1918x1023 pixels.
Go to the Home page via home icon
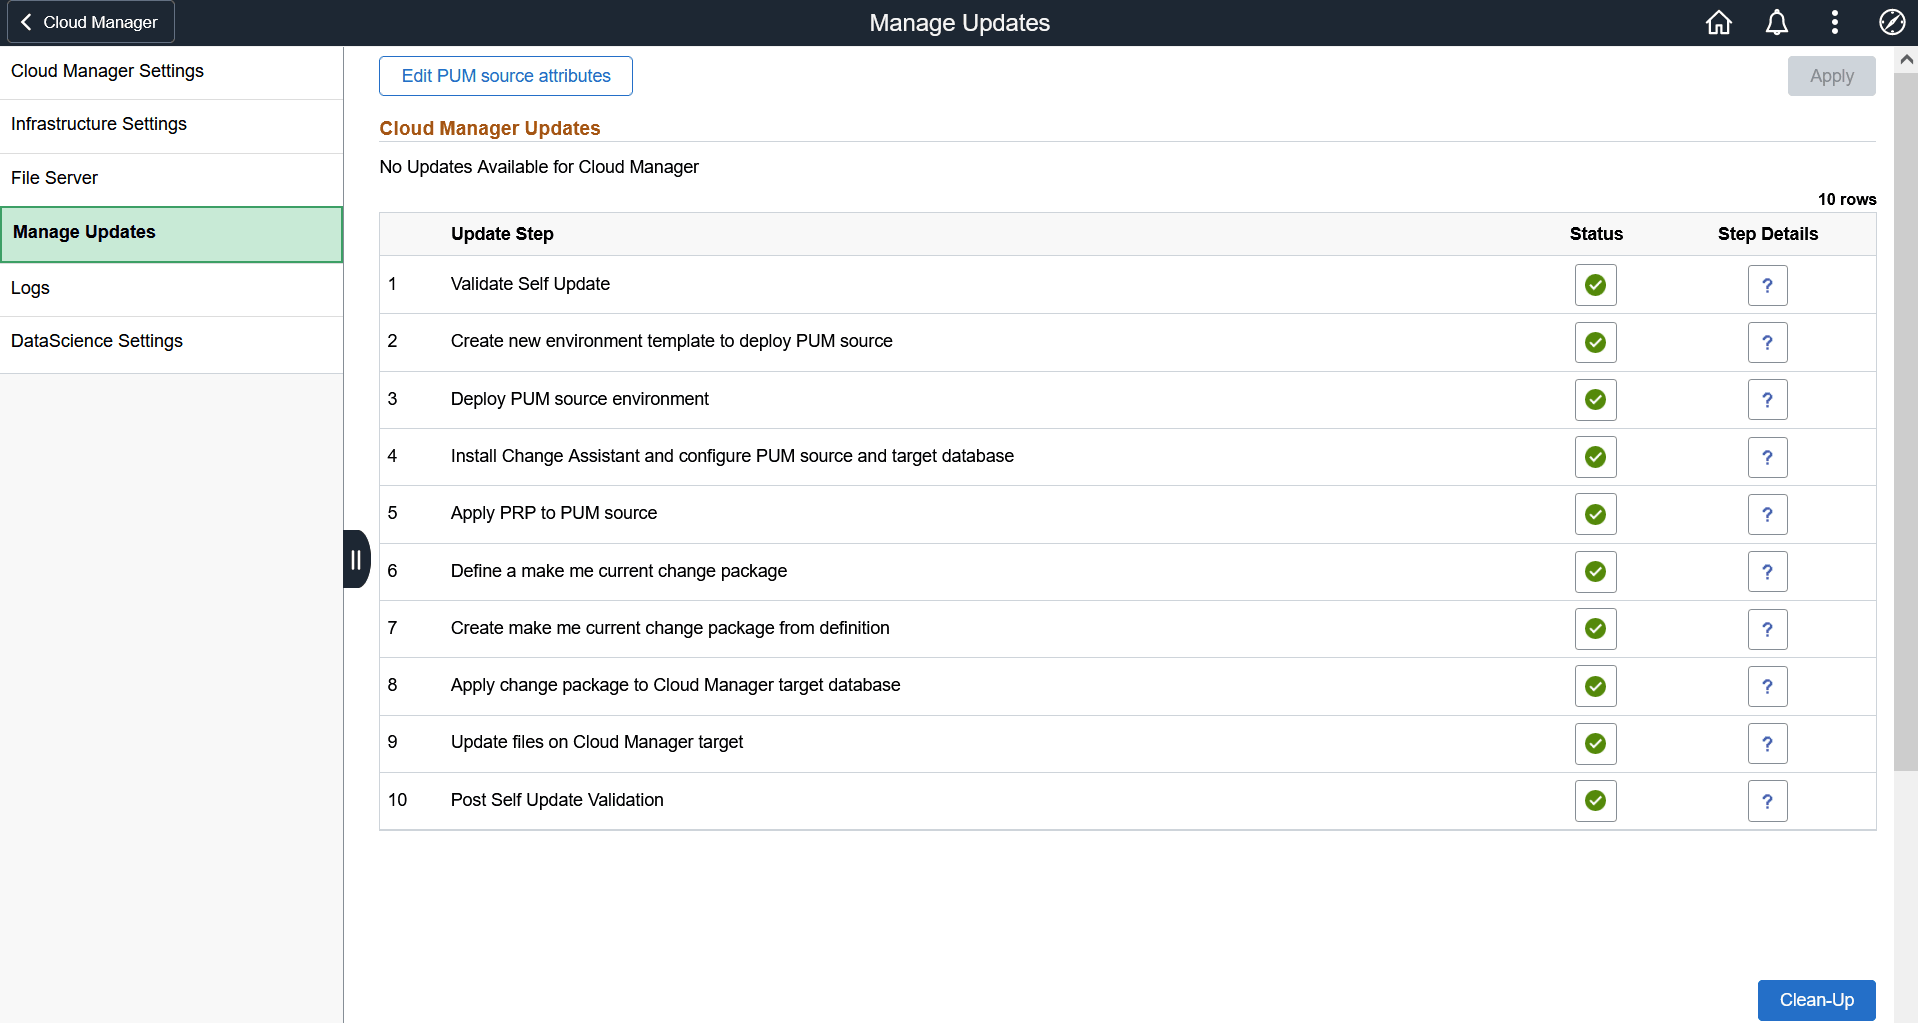pyautogui.click(x=1718, y=21)
